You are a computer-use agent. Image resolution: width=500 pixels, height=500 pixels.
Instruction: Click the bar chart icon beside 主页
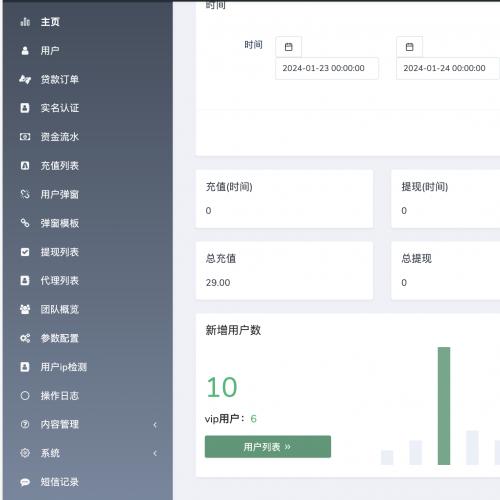(25, 22)
